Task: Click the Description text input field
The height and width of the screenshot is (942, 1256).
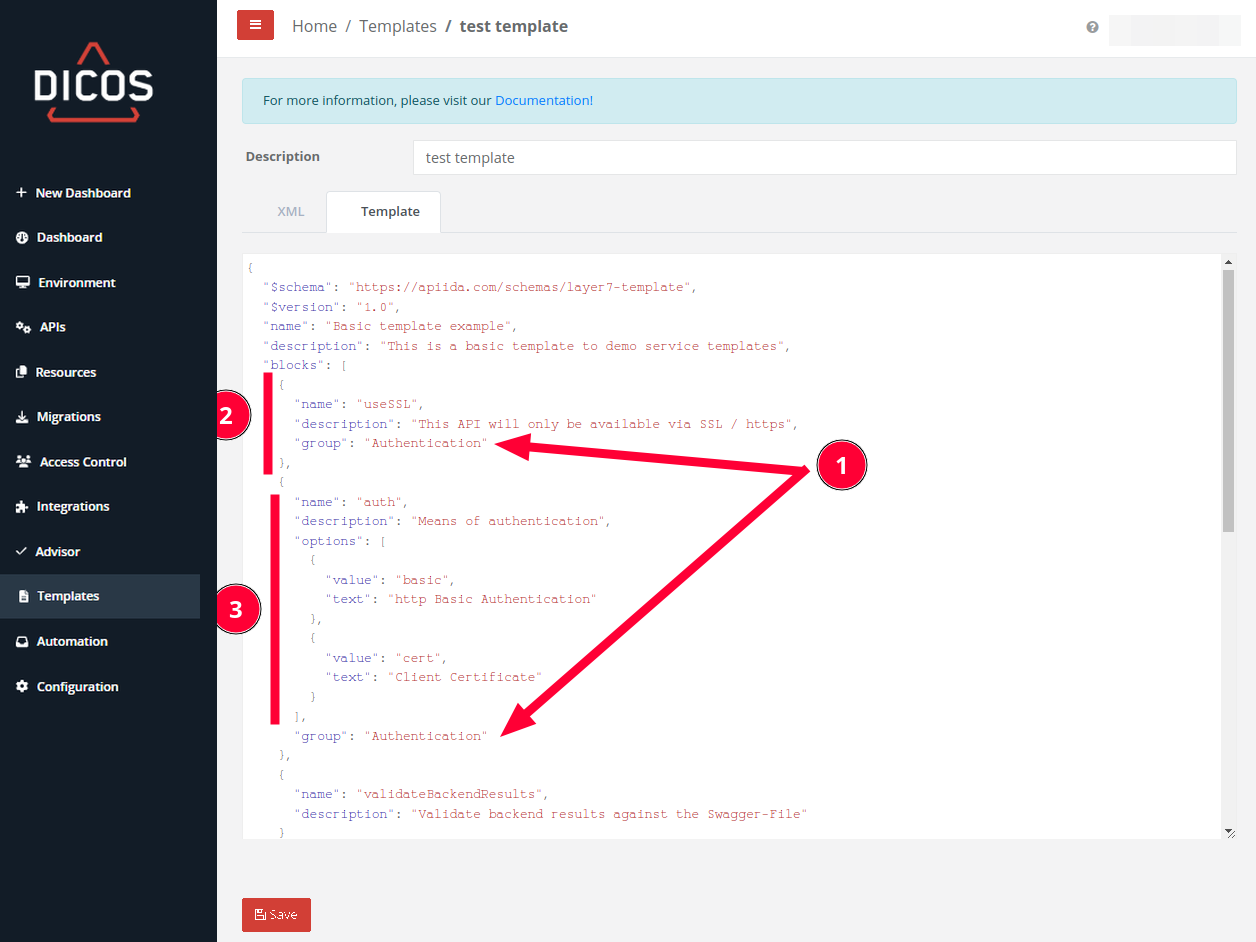Action: point(824,158)
